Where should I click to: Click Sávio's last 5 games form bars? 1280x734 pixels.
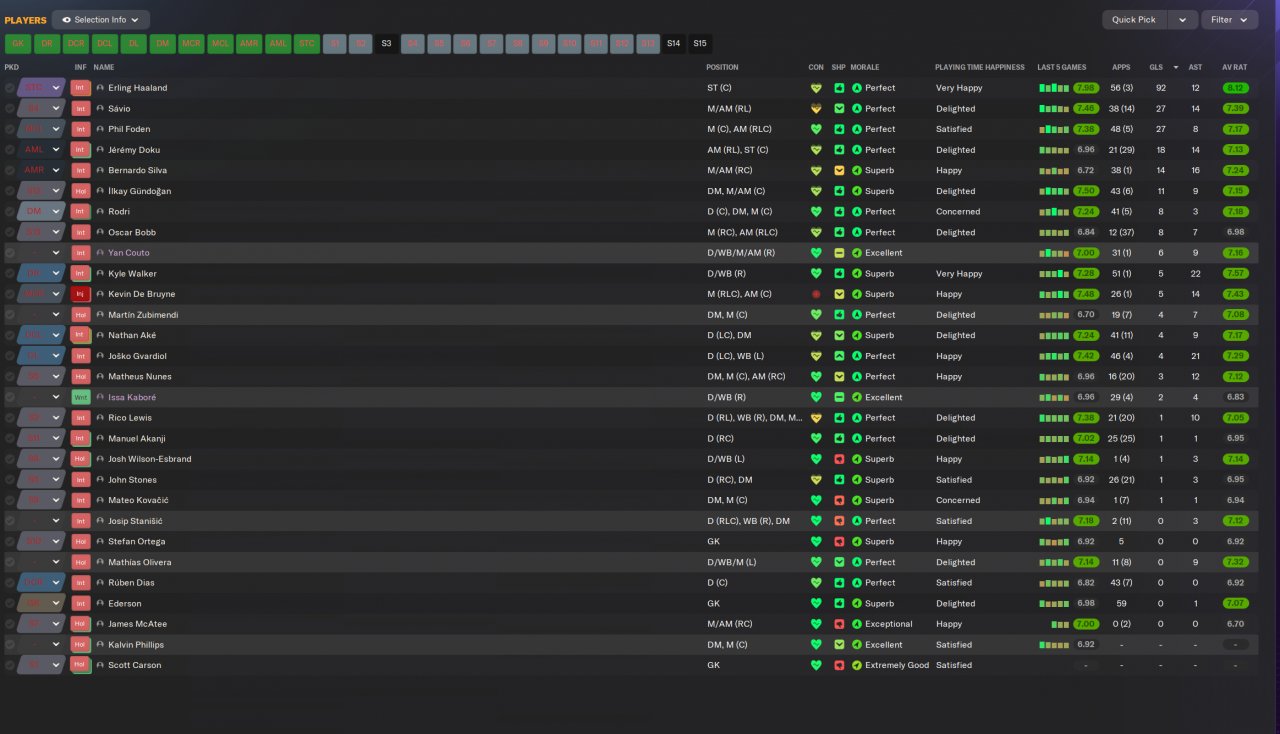[x=1054, y=109]
